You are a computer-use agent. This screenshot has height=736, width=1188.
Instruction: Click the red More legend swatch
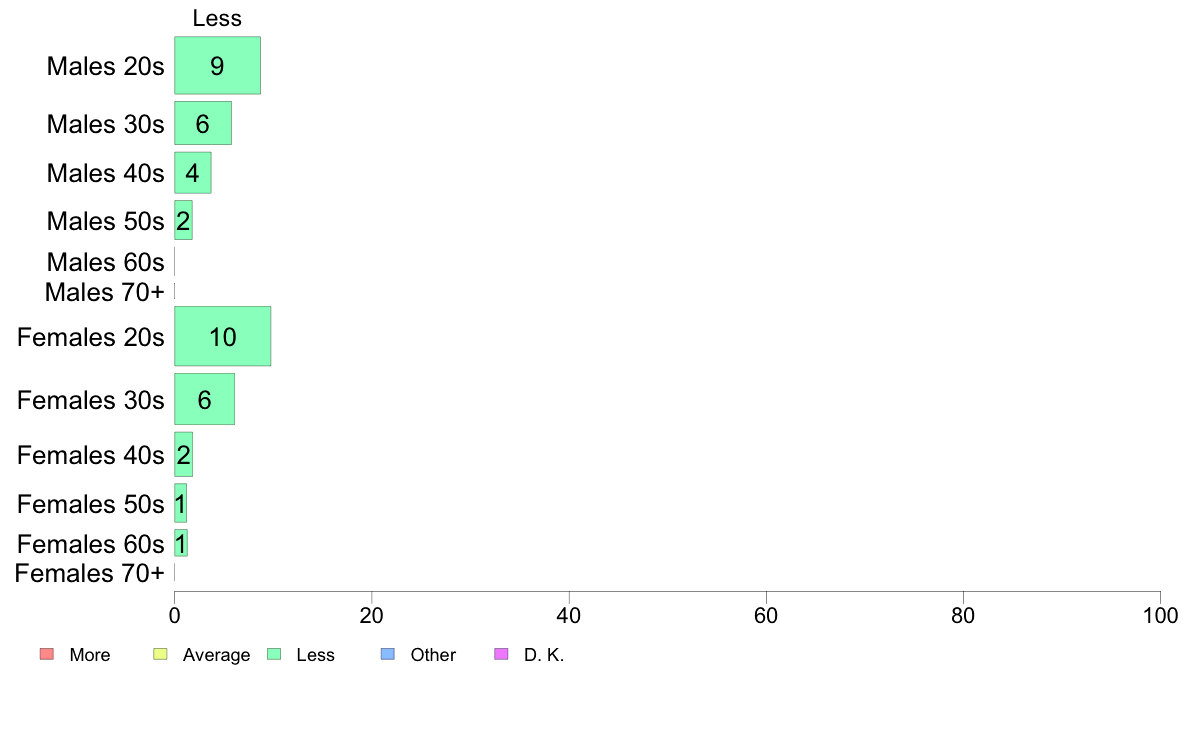[47, 654]
